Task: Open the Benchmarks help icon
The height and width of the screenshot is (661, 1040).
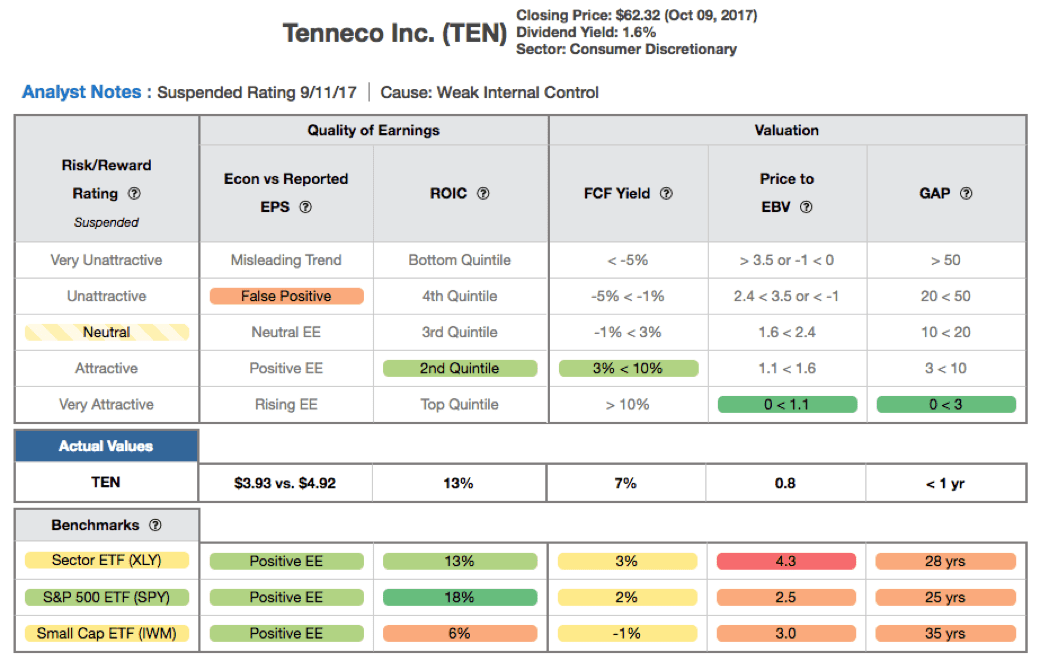Action: tap(155, 525)
